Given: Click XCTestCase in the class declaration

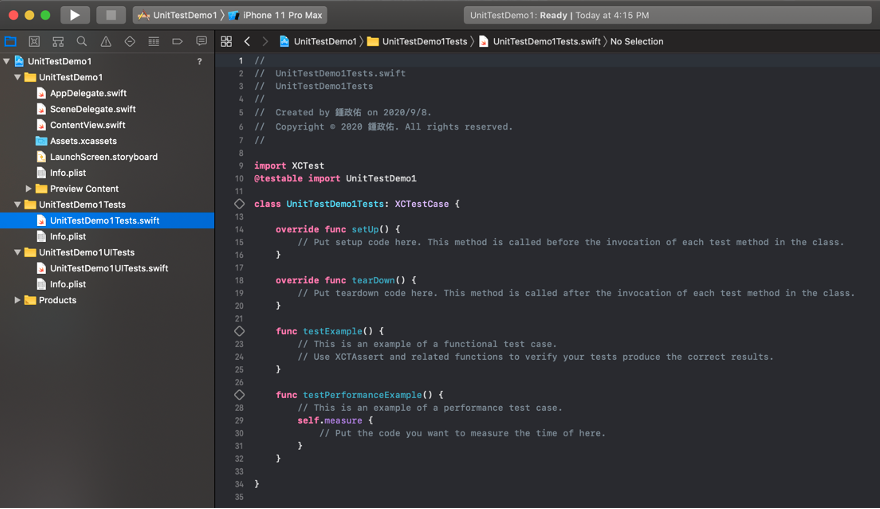Looking at the screenshot, I should [x=421, y=204].
